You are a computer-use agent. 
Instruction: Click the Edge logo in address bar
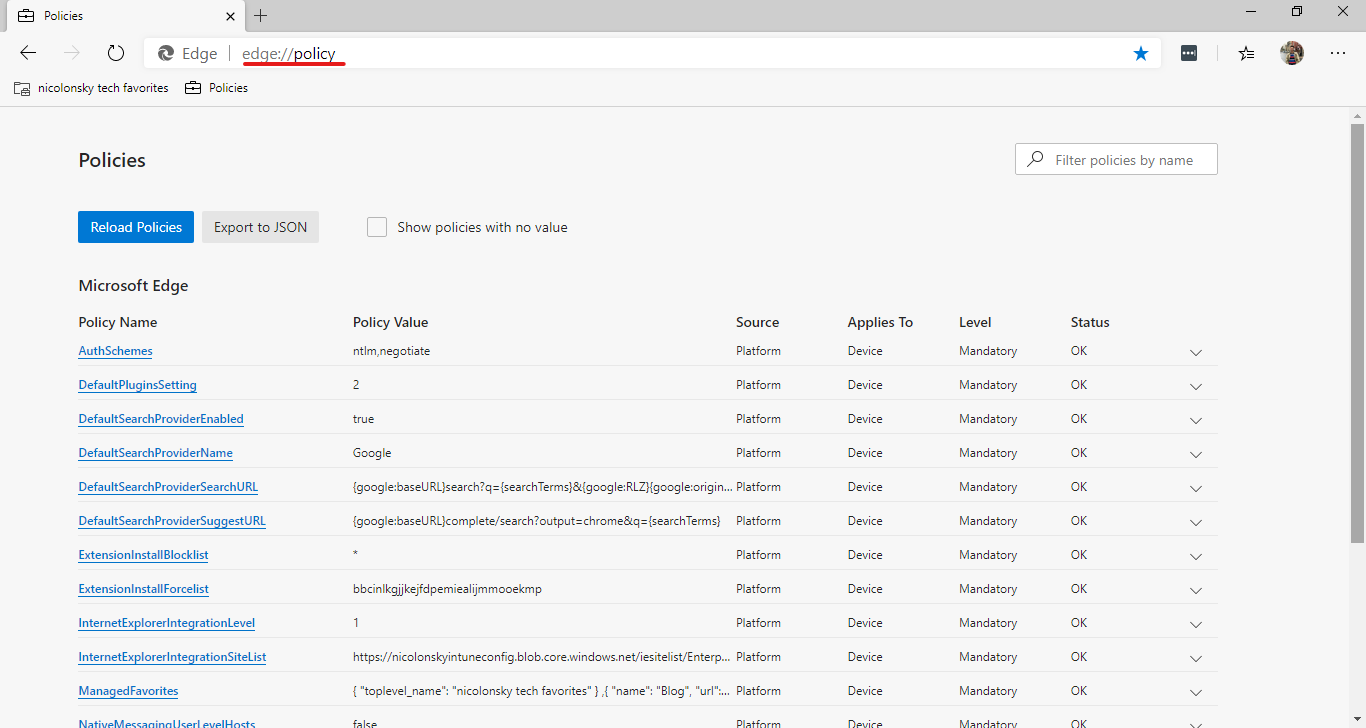point(166,54)
